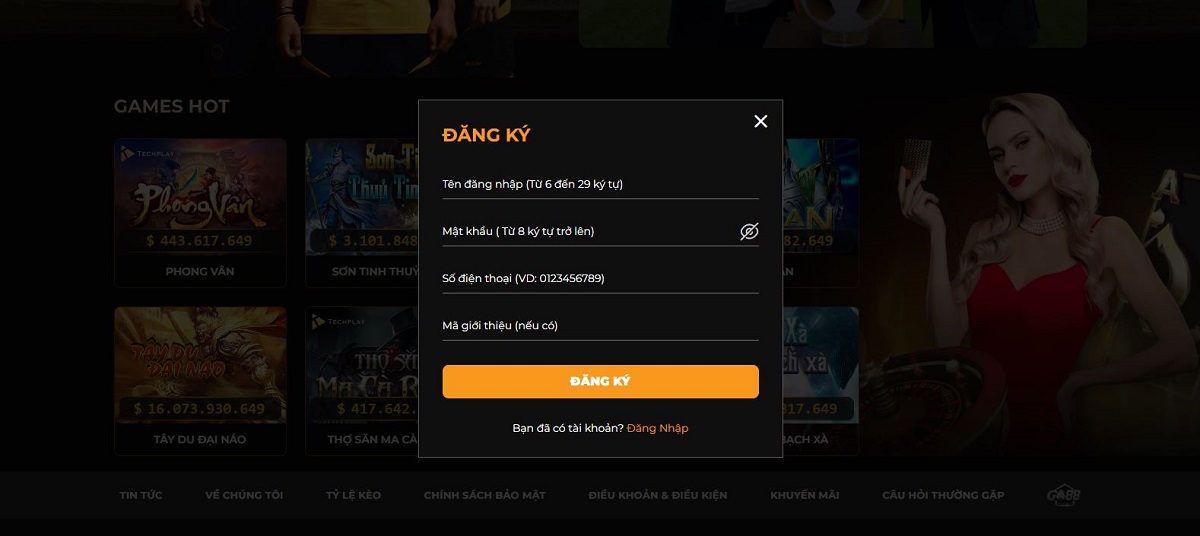
Task: Open the Sơn Tinh Thủy Tinh game card
Action: [x=362, y=212]
